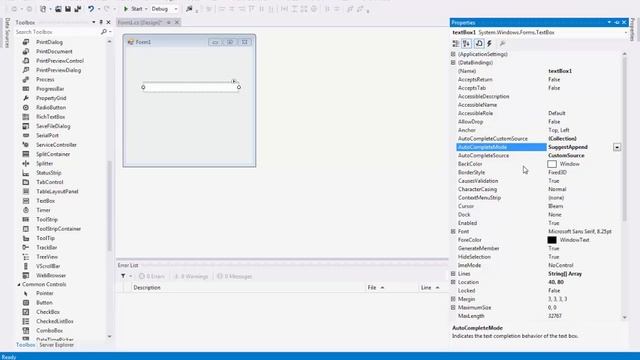Viewport: 640px width, 360px height.
Task: Switch to the Toolbox bottom tab
Action: tap(25, 345)
